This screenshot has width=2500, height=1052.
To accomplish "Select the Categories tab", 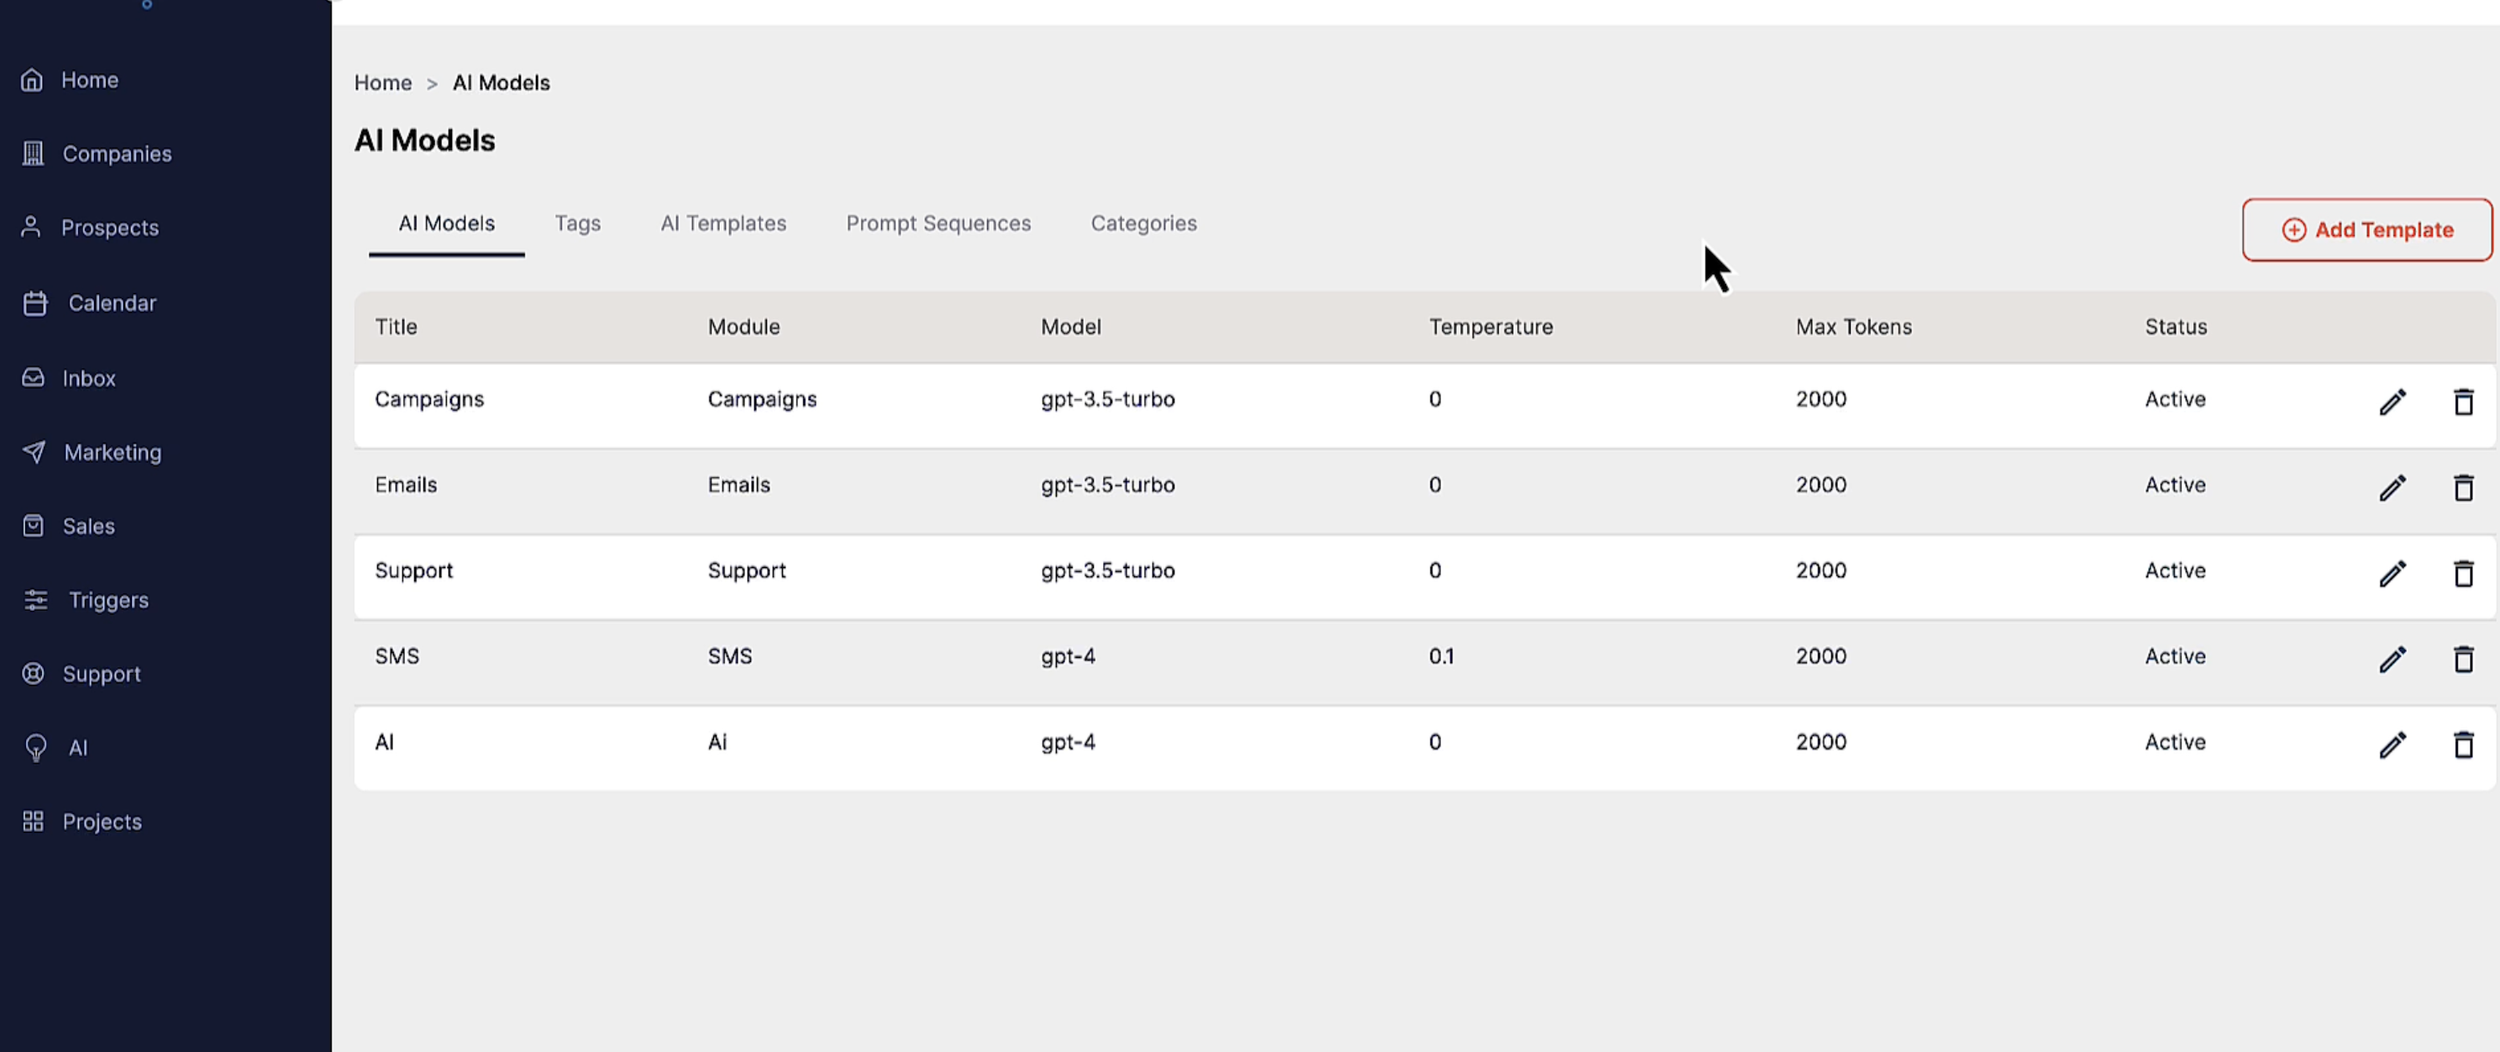I will [x=1143, y=224].
